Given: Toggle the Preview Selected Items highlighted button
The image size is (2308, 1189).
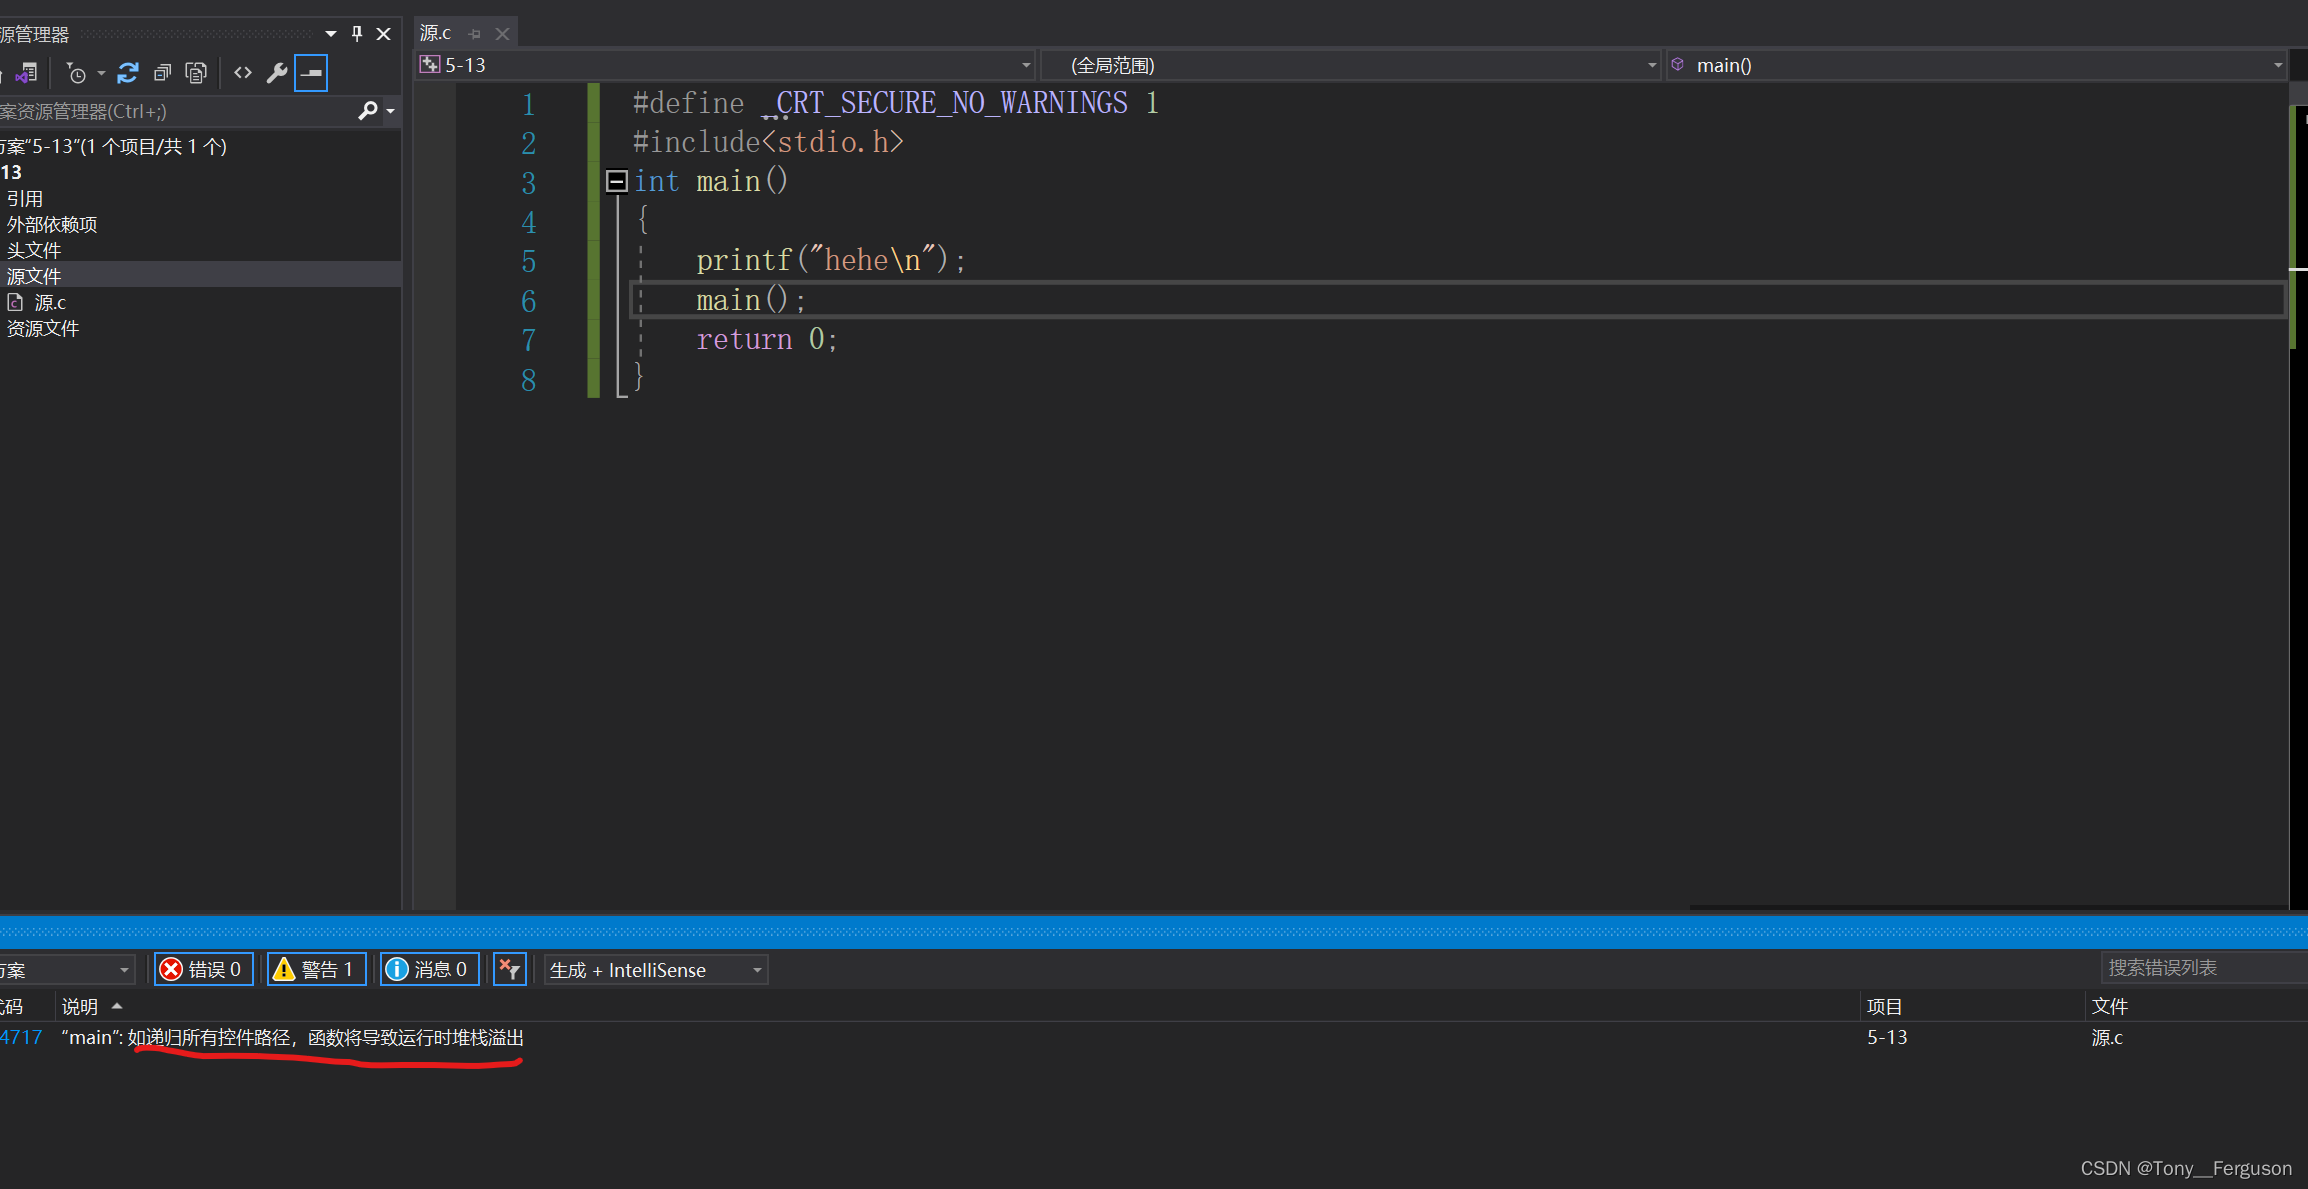Looking at the screenshot, I should (x=311, y=73).
